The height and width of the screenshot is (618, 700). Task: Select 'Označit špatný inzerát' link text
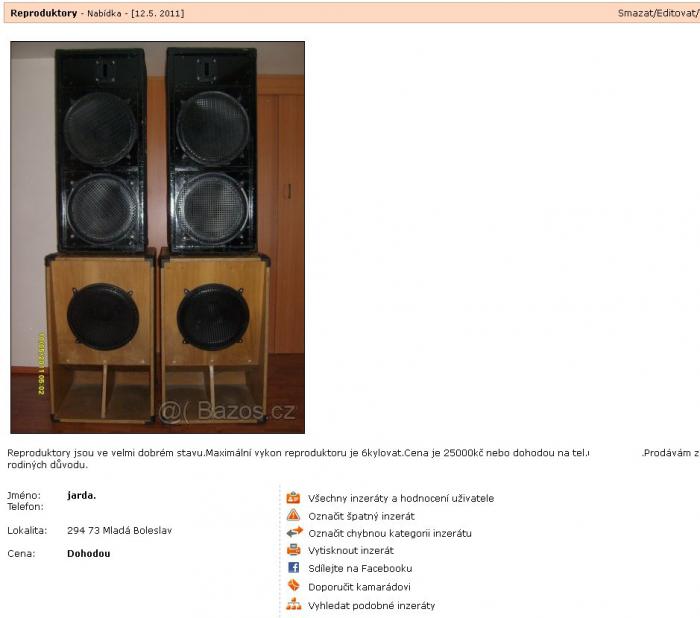(x=361, y=516)
